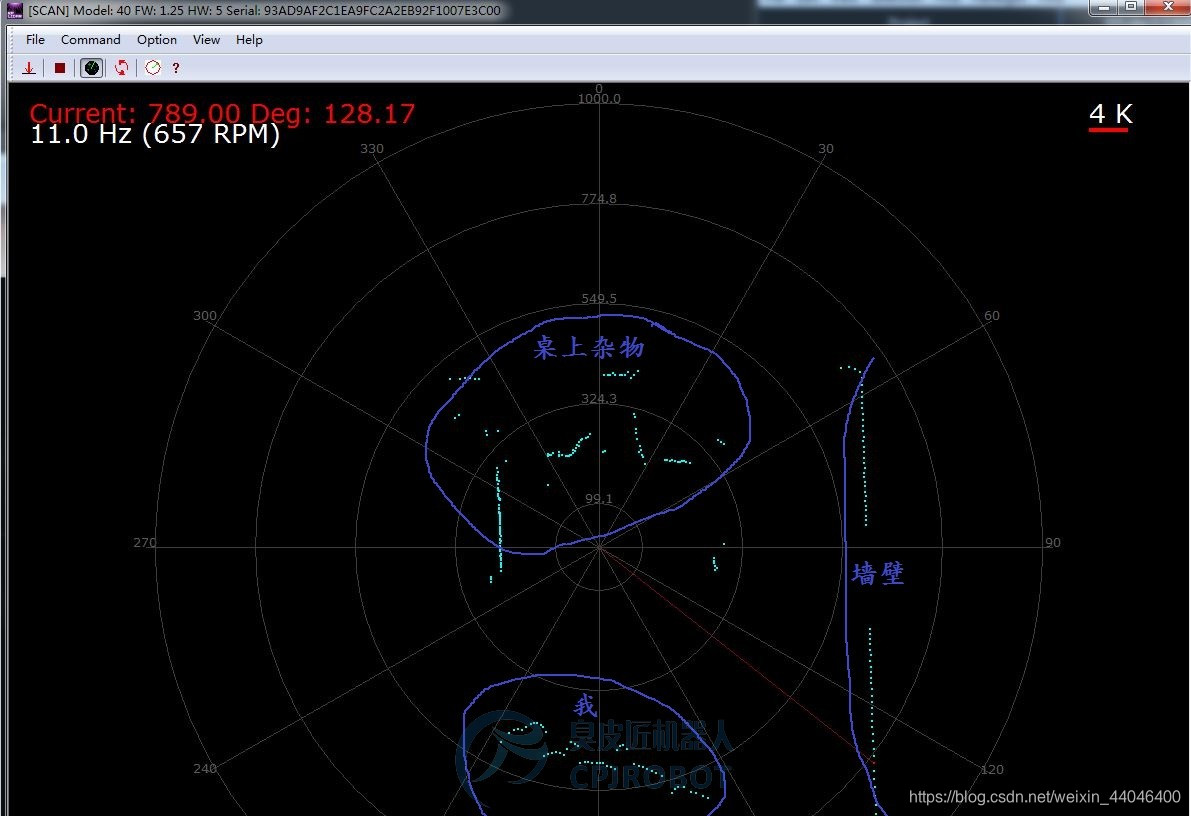Minimize the SCAN window
Viewport: 1191px width, 816px height.
tap(1103, 8)
